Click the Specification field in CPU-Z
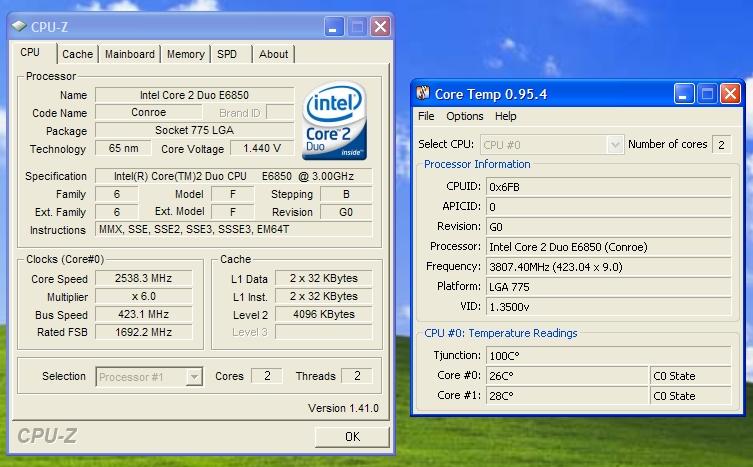This screenshot has height=467, width=753. [233, 176]
